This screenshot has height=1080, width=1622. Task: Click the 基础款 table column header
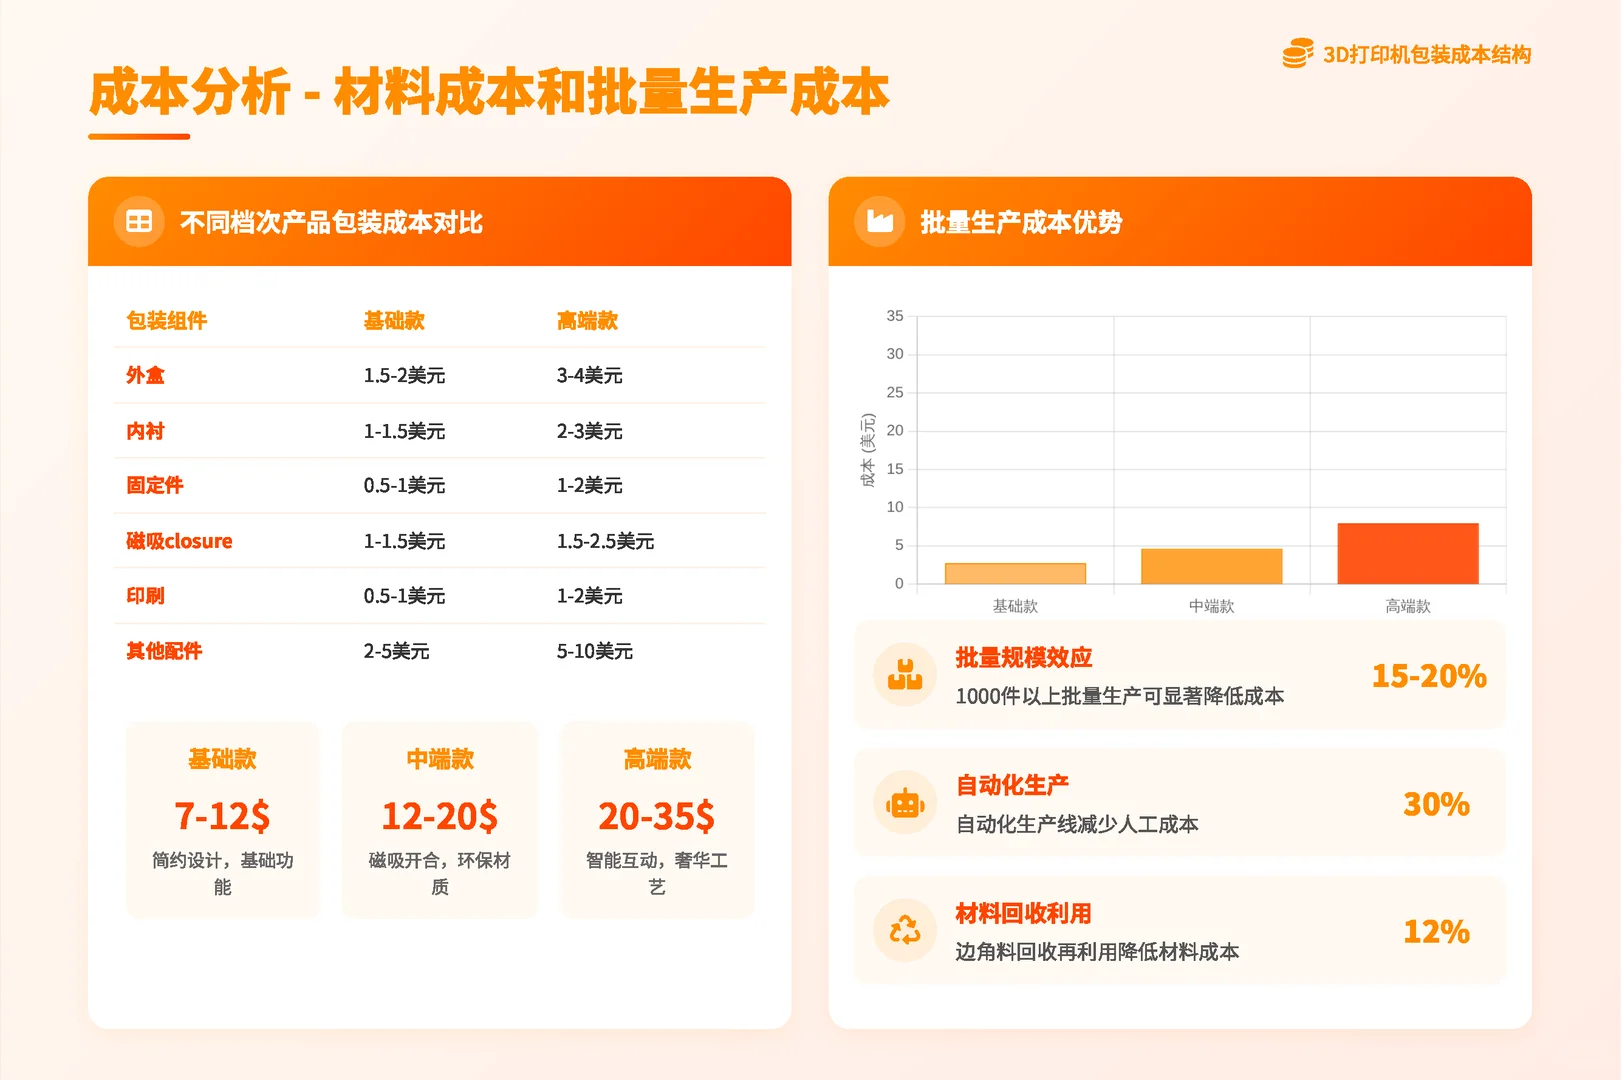tap(394, 321)
